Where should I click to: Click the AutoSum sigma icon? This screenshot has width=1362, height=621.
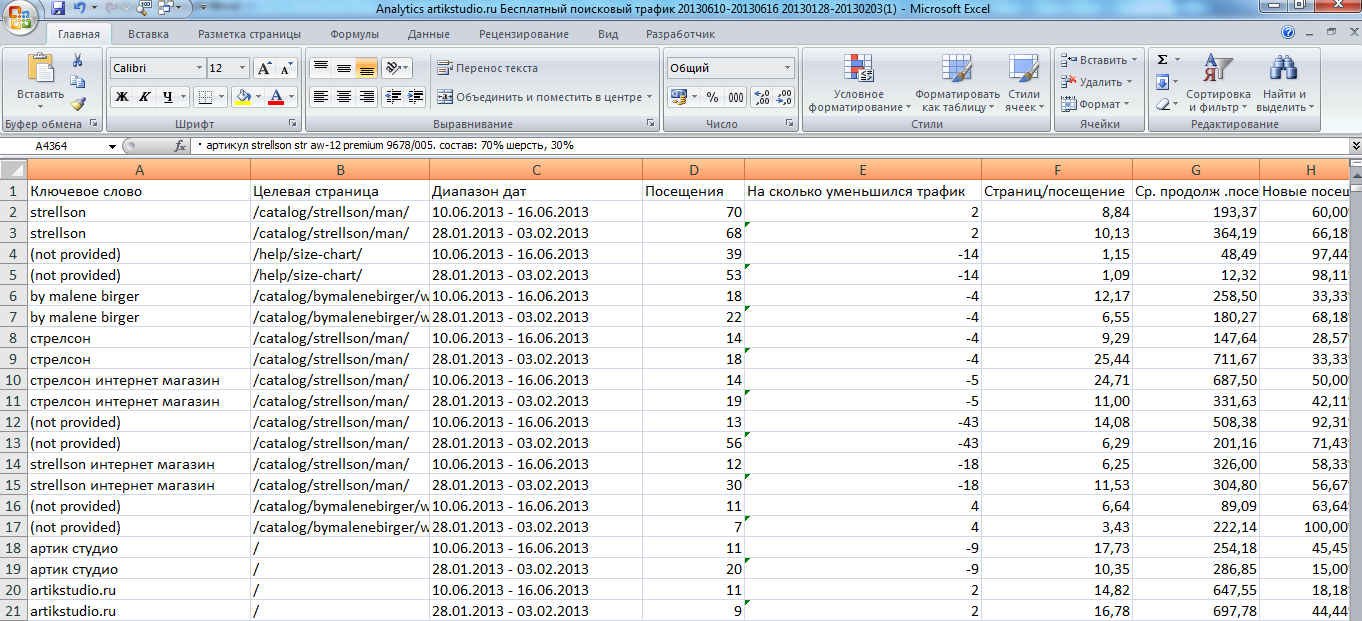[1162, 60]
